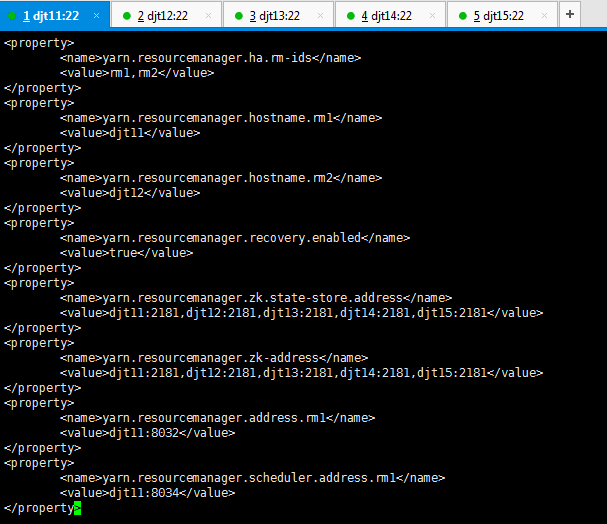Image resolution: width=607 pixels, height=524 pixels.
Task: Click the green terminal cursor on last line
Action: (x=77, y=508)
